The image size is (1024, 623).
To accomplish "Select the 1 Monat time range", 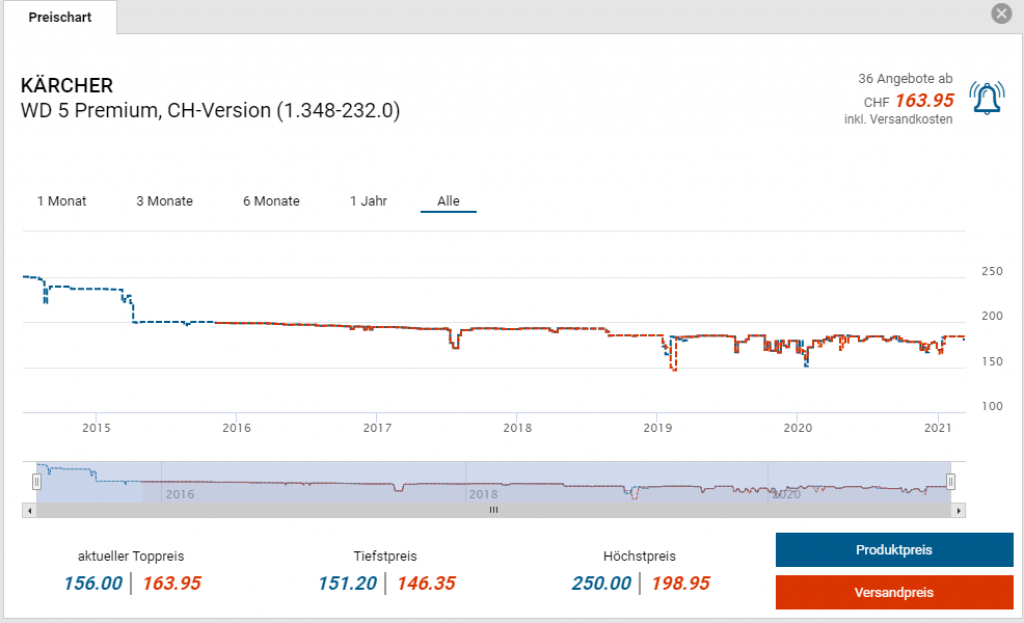I will [62, 201].
